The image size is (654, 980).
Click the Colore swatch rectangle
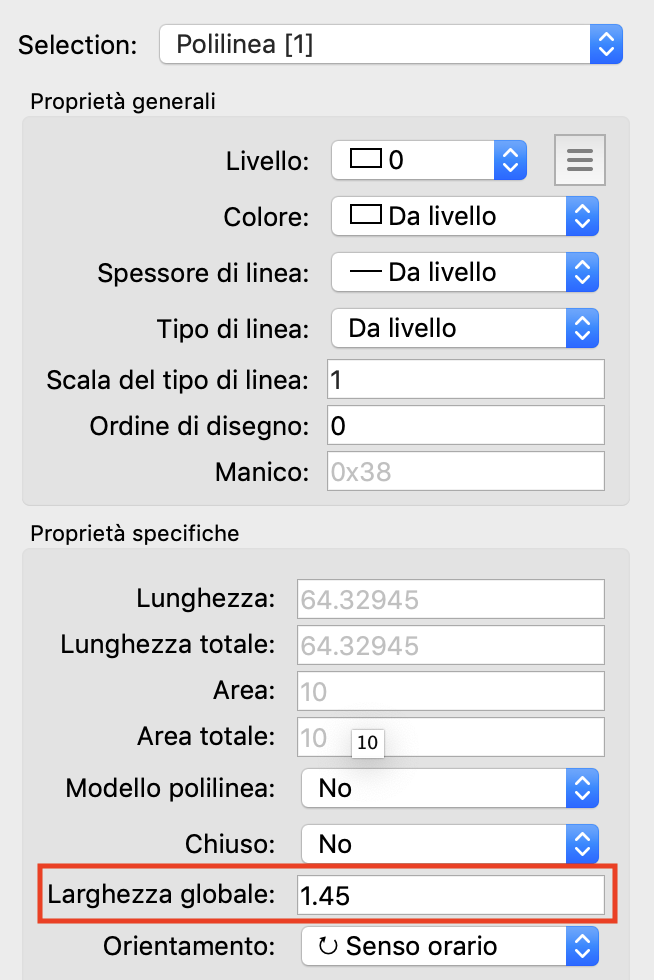pos(366,215)
